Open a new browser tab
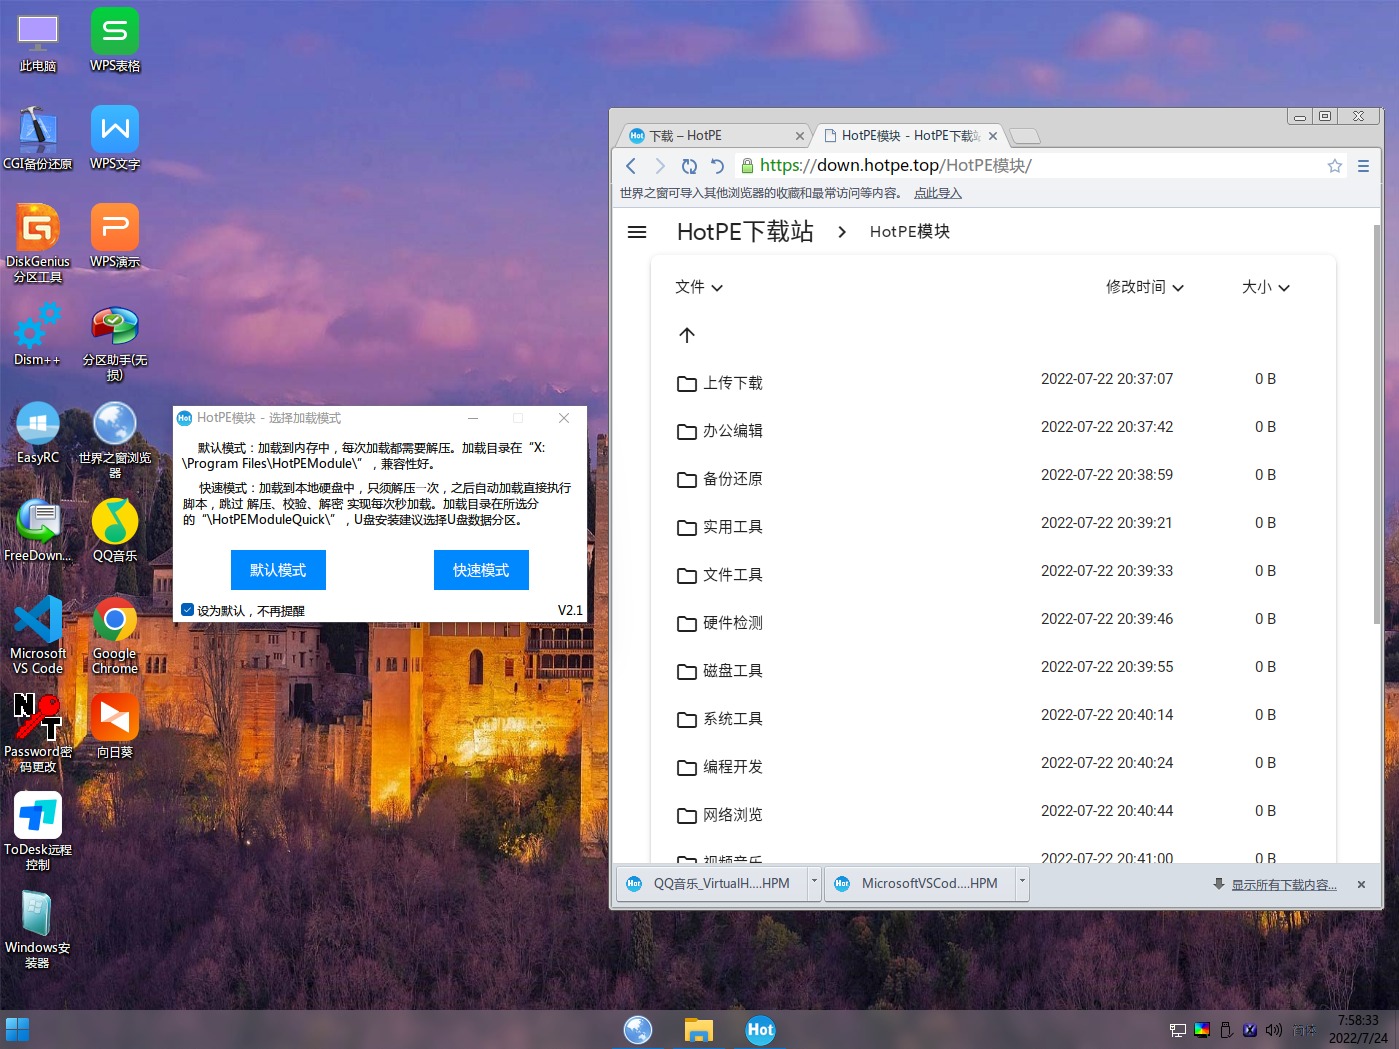The image size is (1399, 1049). (1025, 136)
